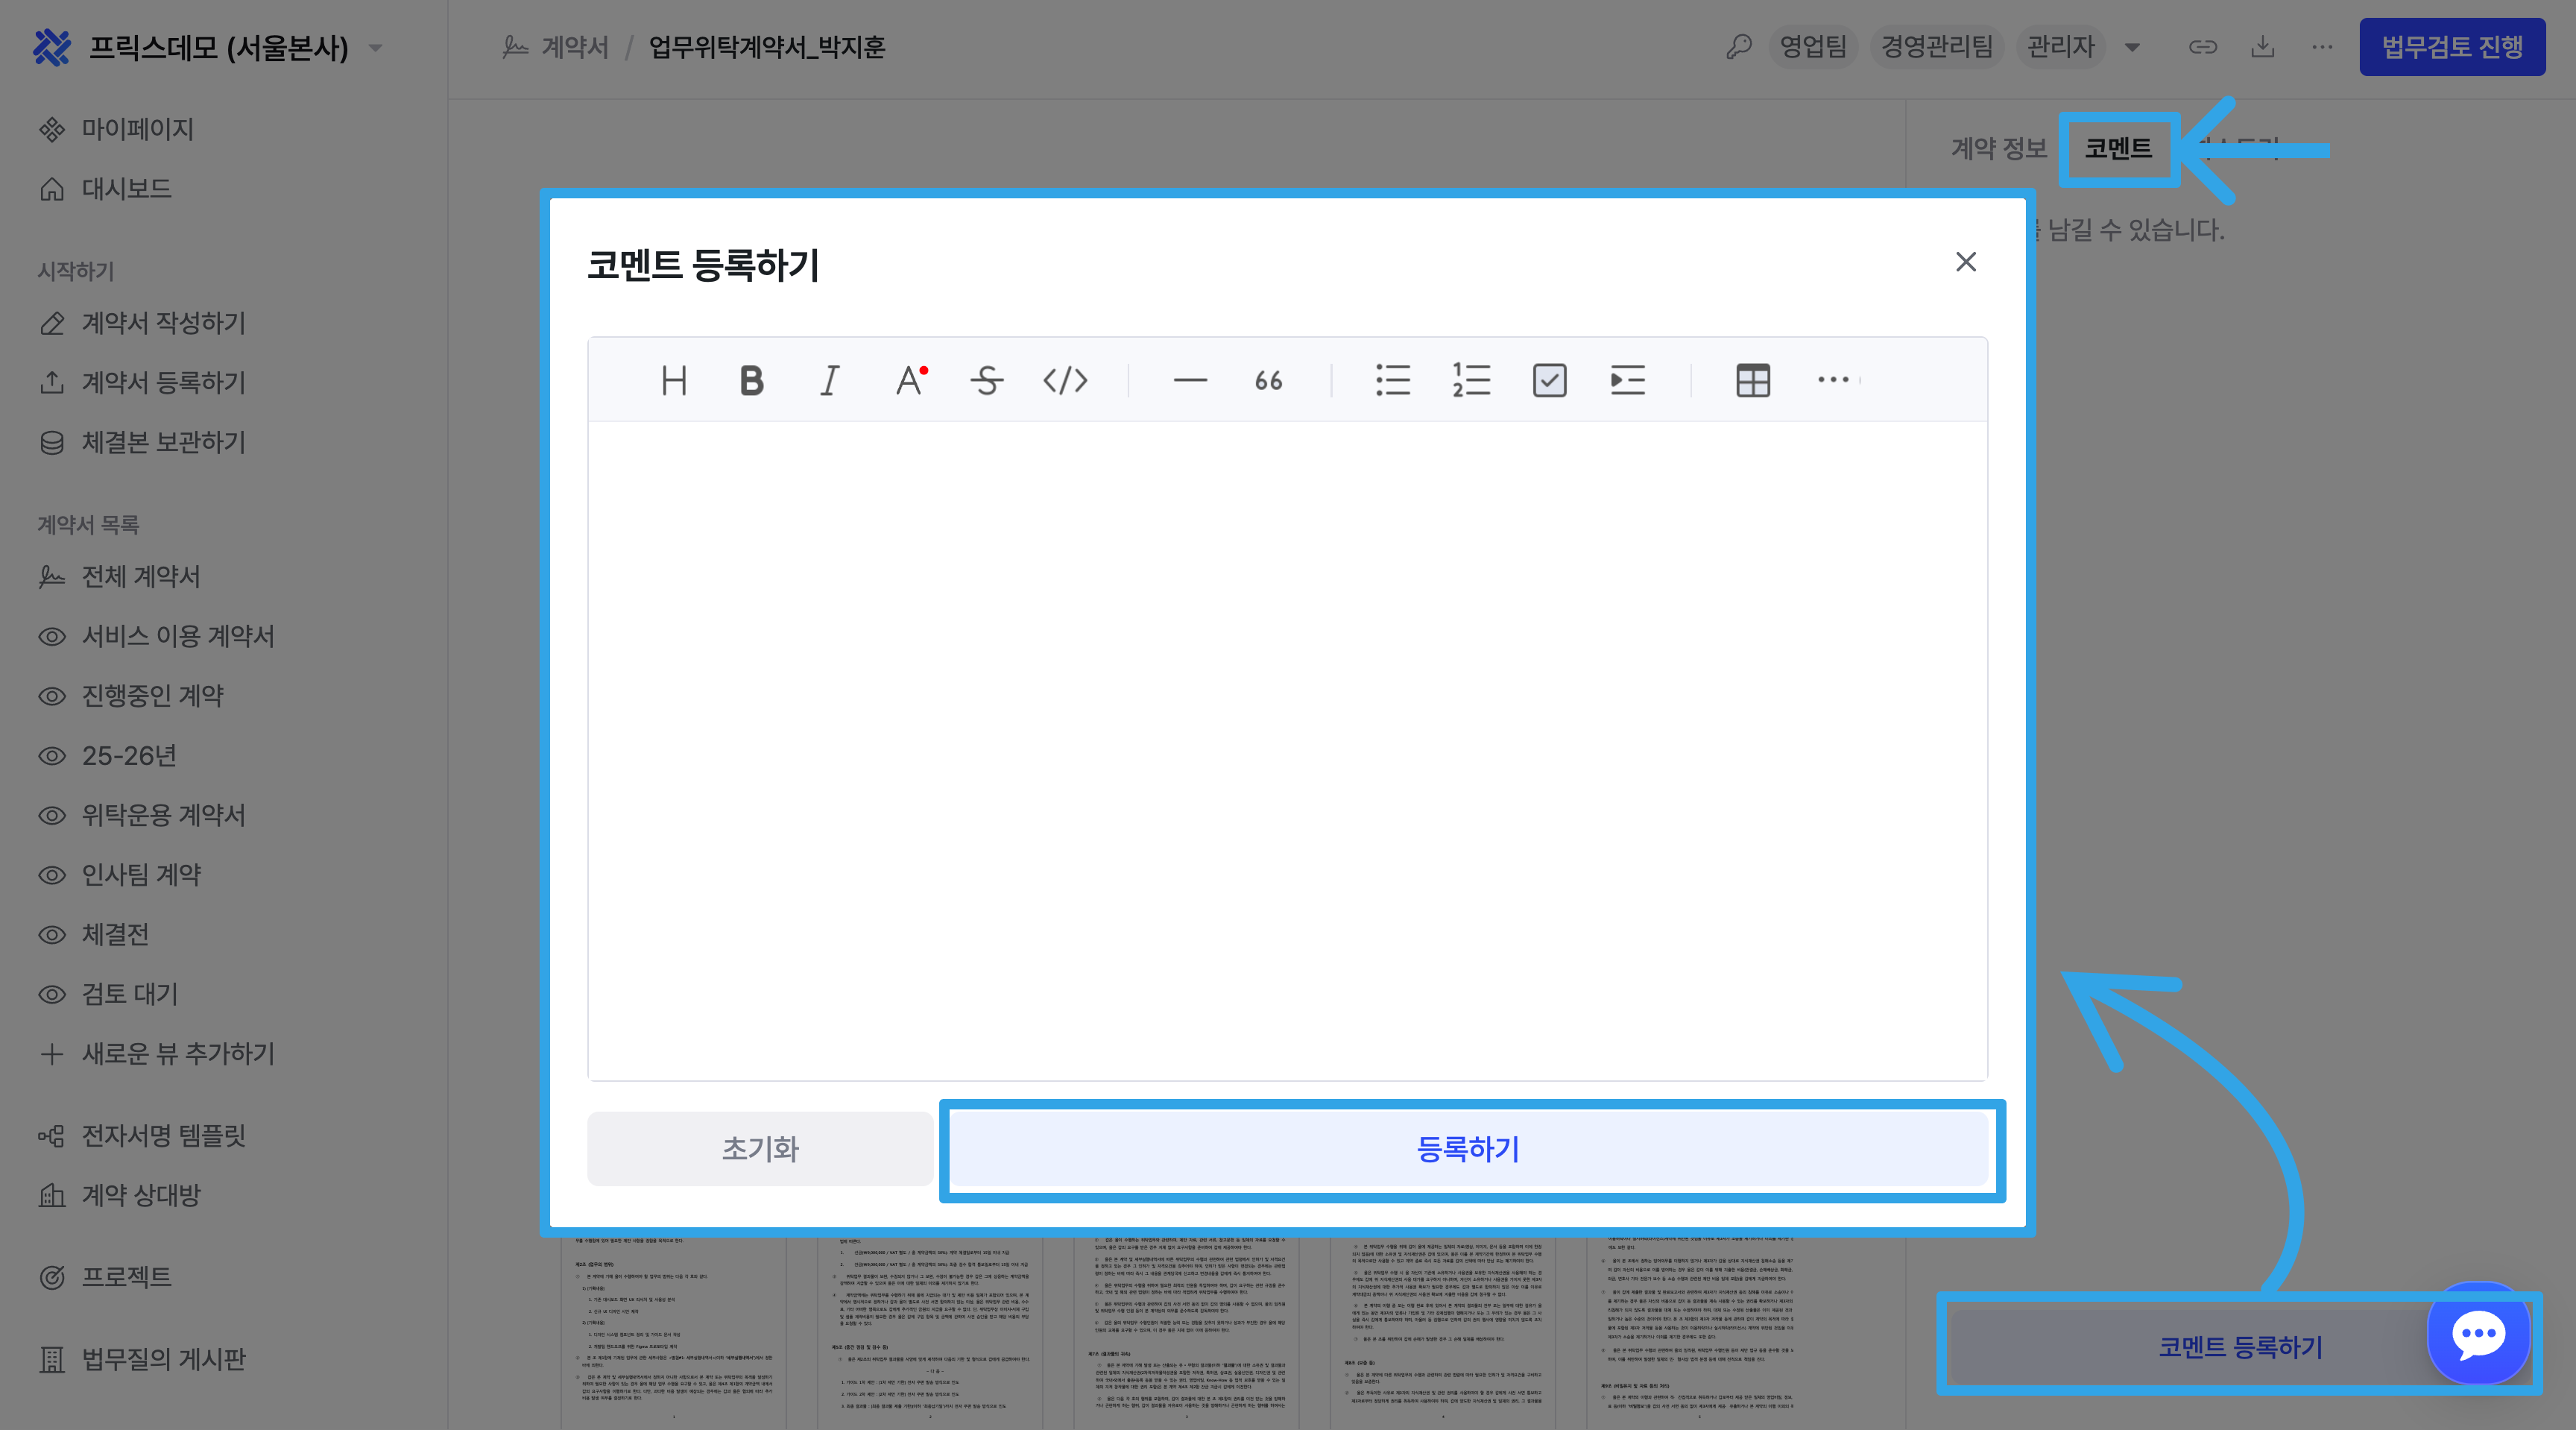Viewport: 2576px width, 1430px height.
Task: Show more editor tools via ellipsis
Action: point(1832,380)
